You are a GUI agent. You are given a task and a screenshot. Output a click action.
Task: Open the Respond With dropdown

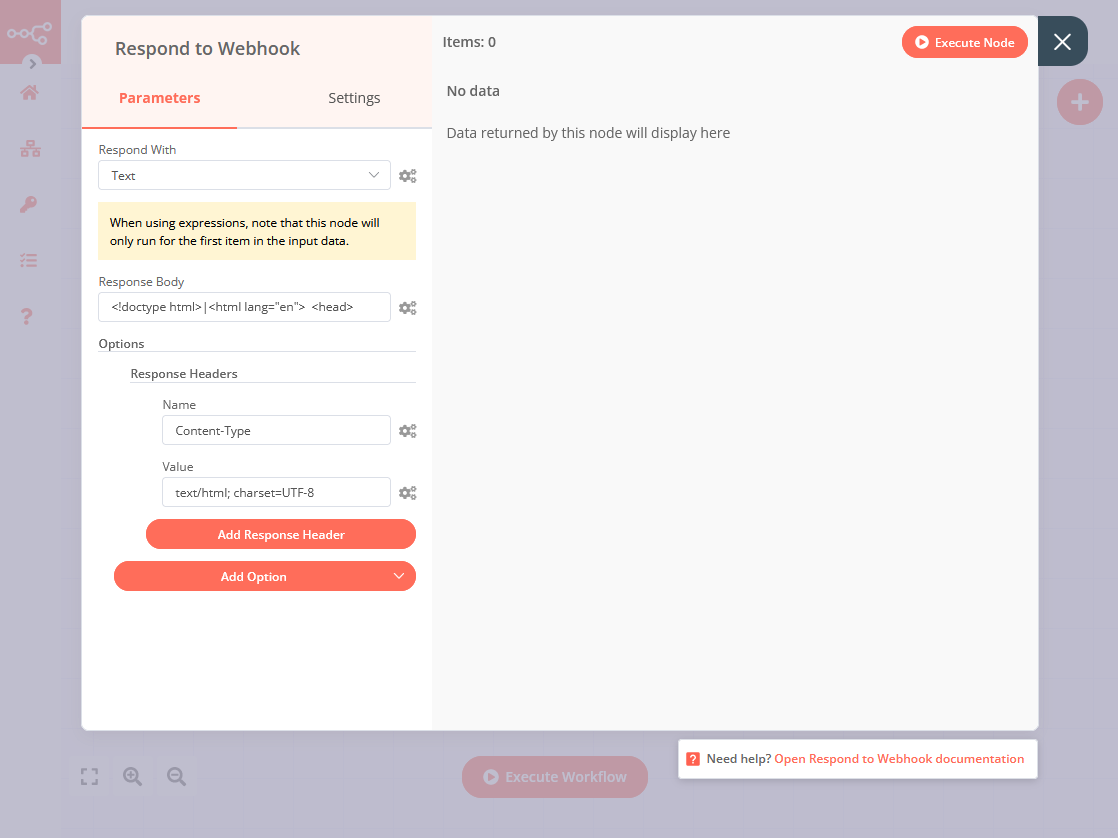[244, 175]
